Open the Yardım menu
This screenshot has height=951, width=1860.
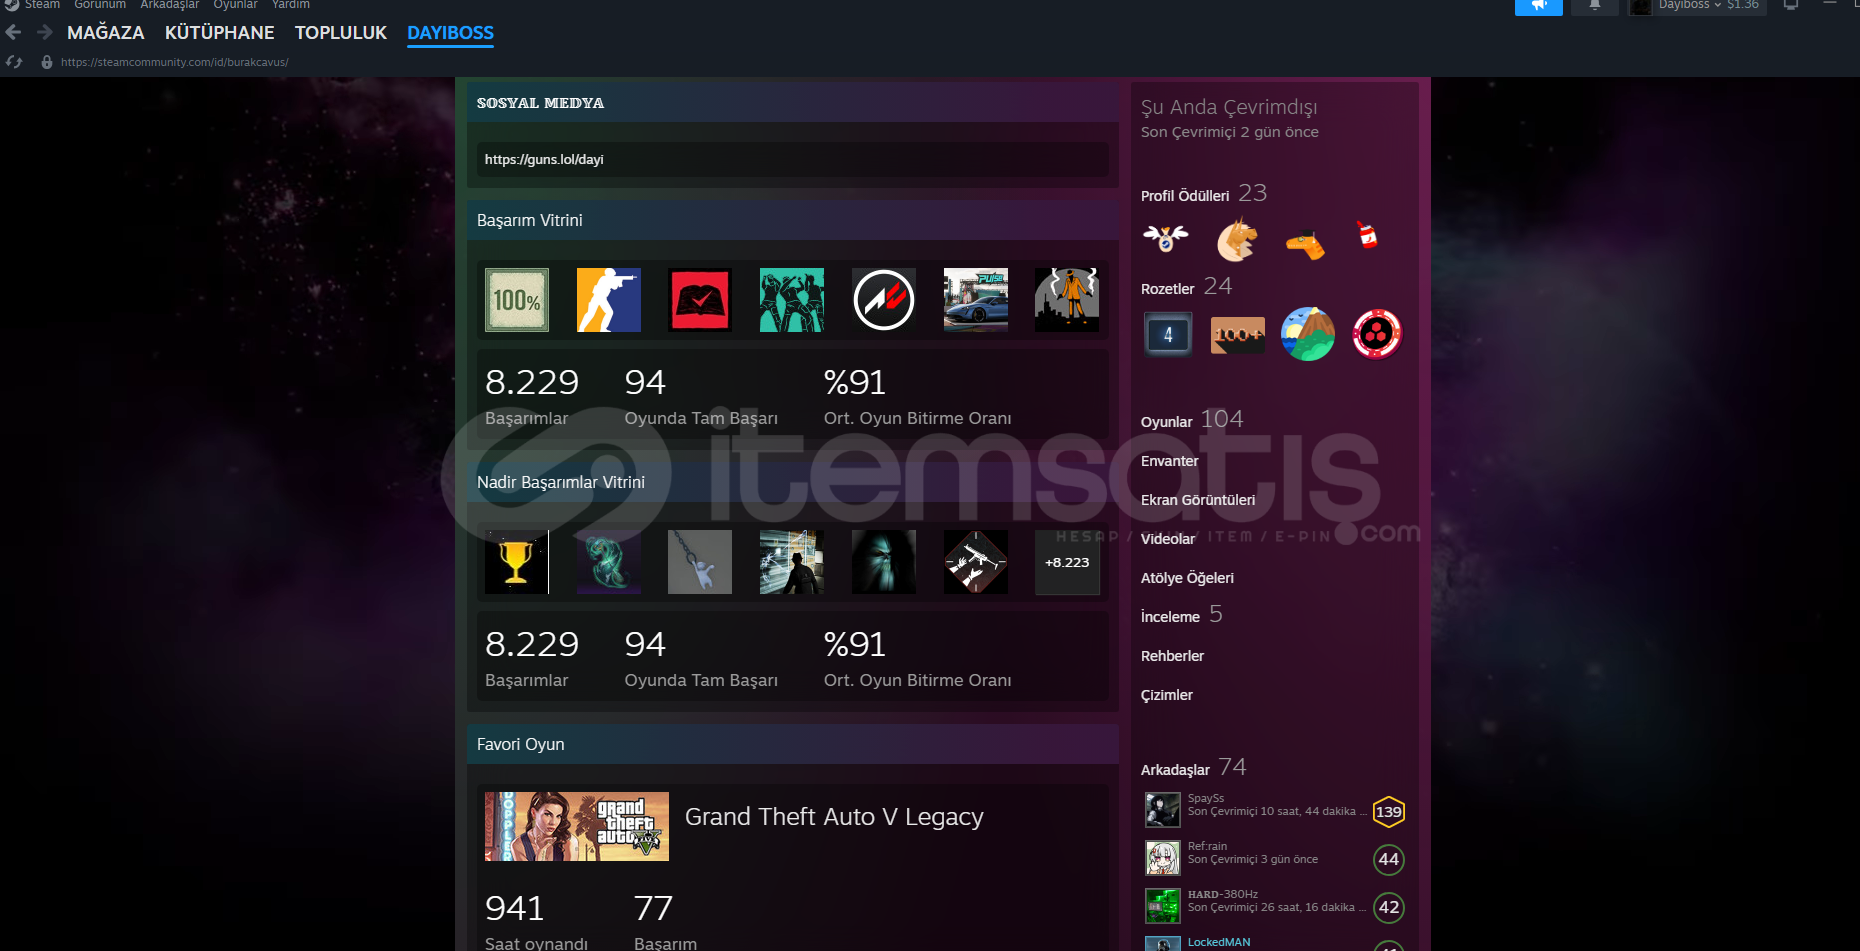(291, 5)
